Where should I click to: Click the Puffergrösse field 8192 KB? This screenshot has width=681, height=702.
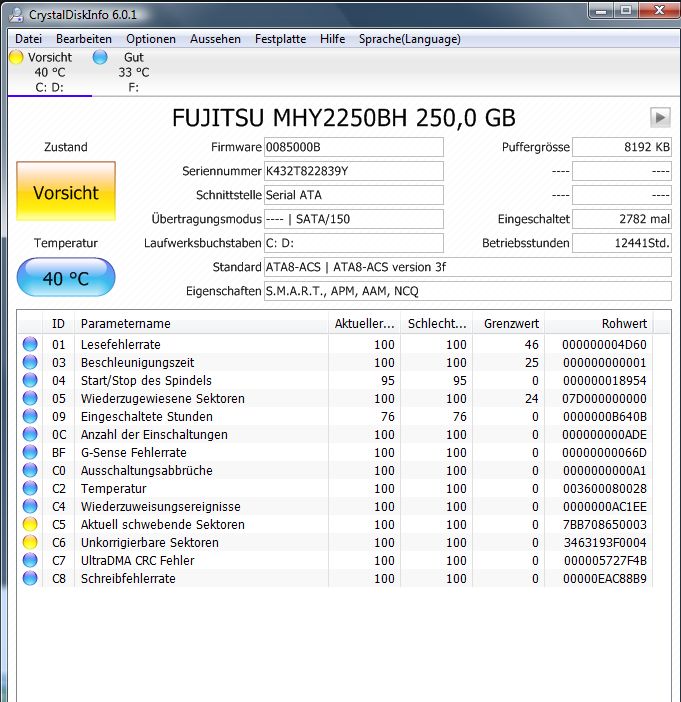pos(622,147)
